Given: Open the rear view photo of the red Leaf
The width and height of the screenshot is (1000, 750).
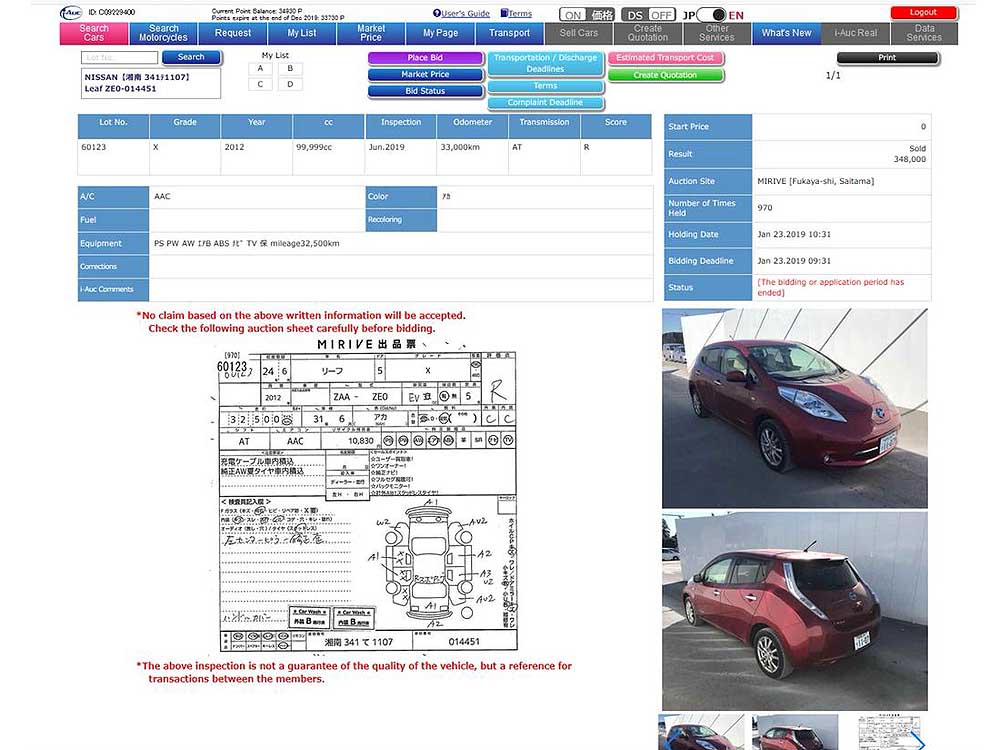Looking at the screenshot, I should (795, 611).
